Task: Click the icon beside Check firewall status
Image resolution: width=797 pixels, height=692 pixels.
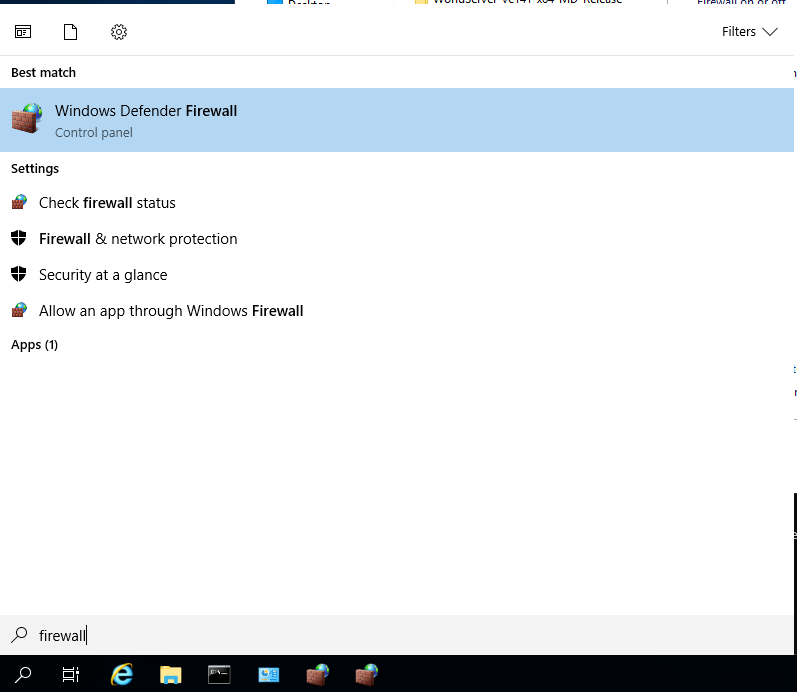Action: (x=19, y=202)
